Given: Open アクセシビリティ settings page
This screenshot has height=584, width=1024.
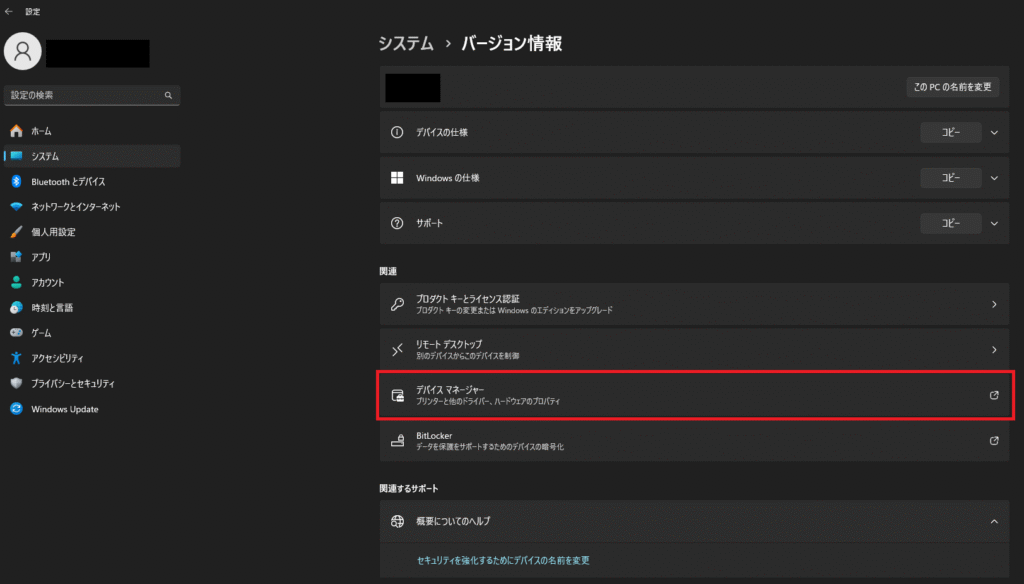Looking at the screenshot, I should (x=92, y=358).
